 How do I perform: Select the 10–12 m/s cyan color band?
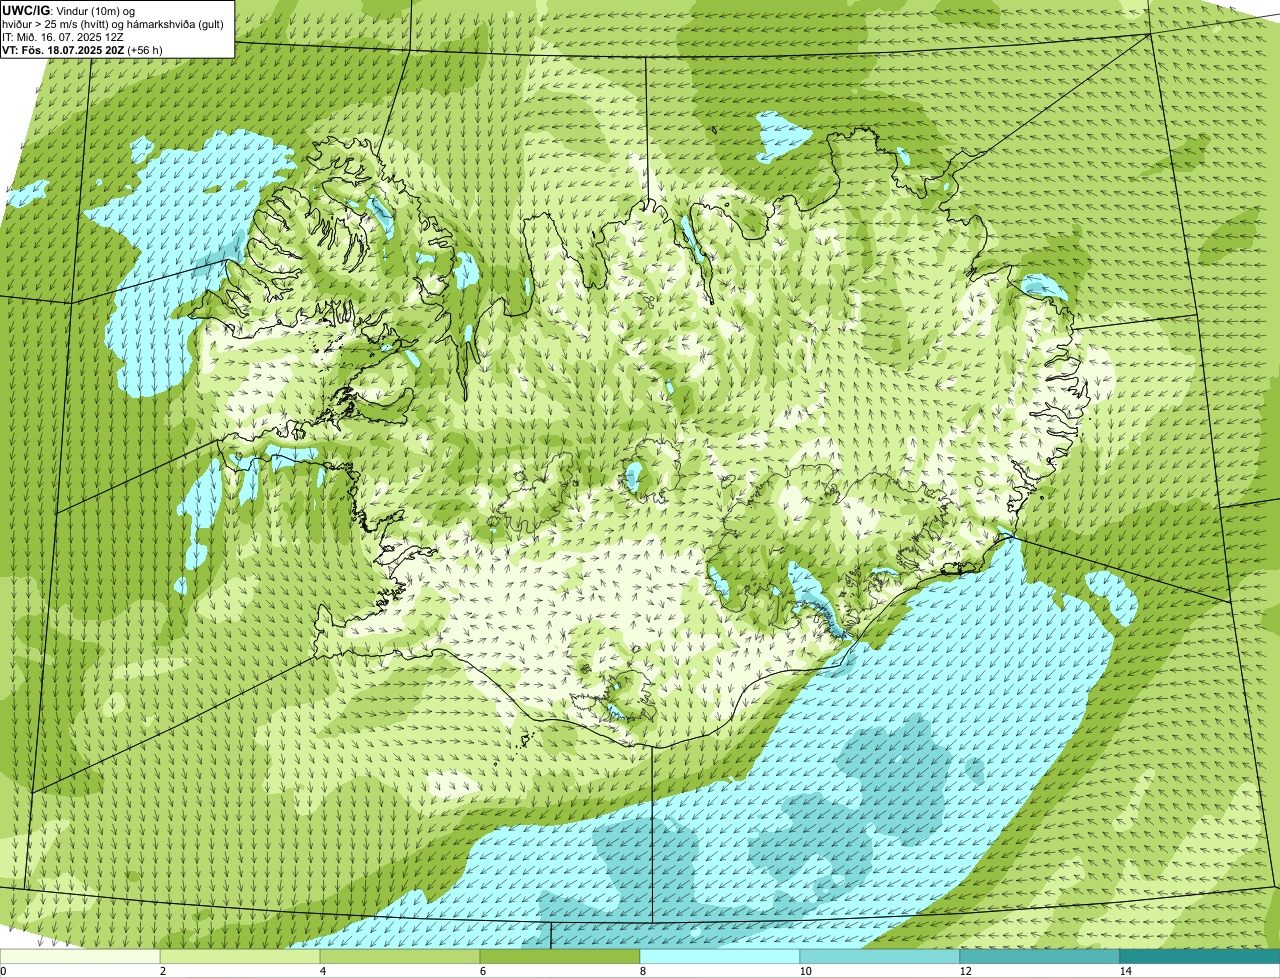[x=880, y=956]
